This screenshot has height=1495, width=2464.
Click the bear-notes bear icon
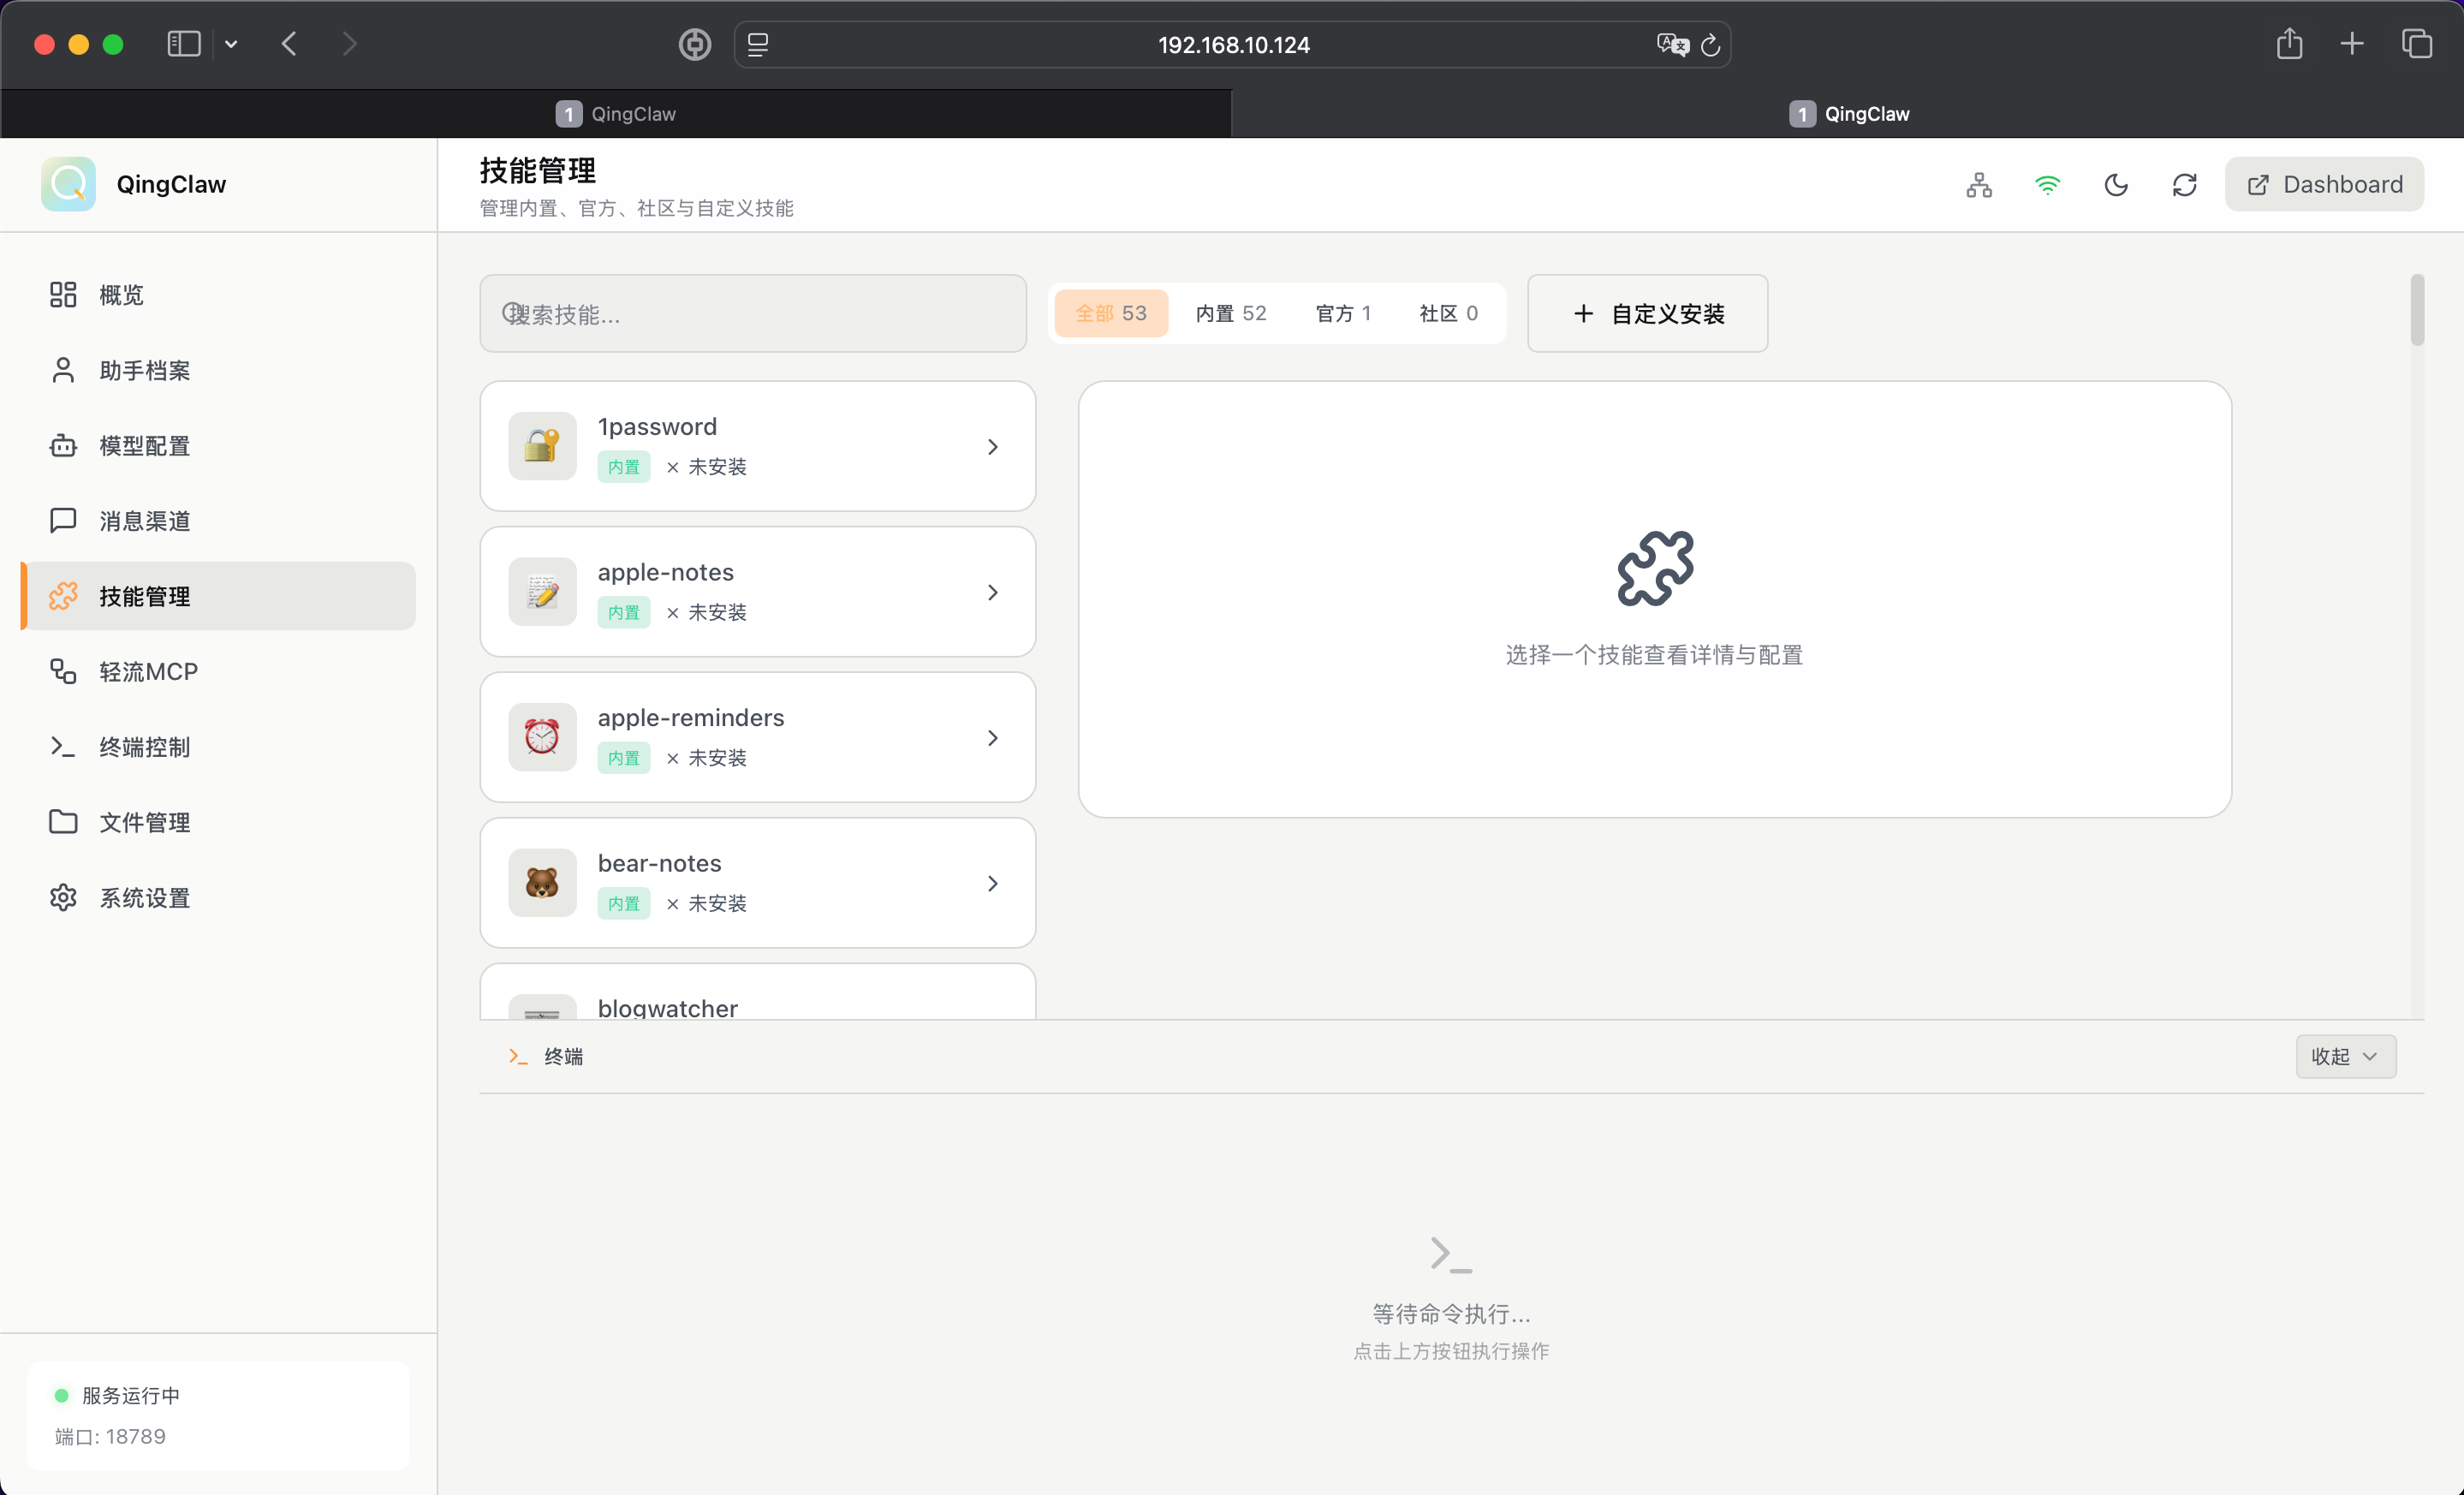(x=542, y=883)
